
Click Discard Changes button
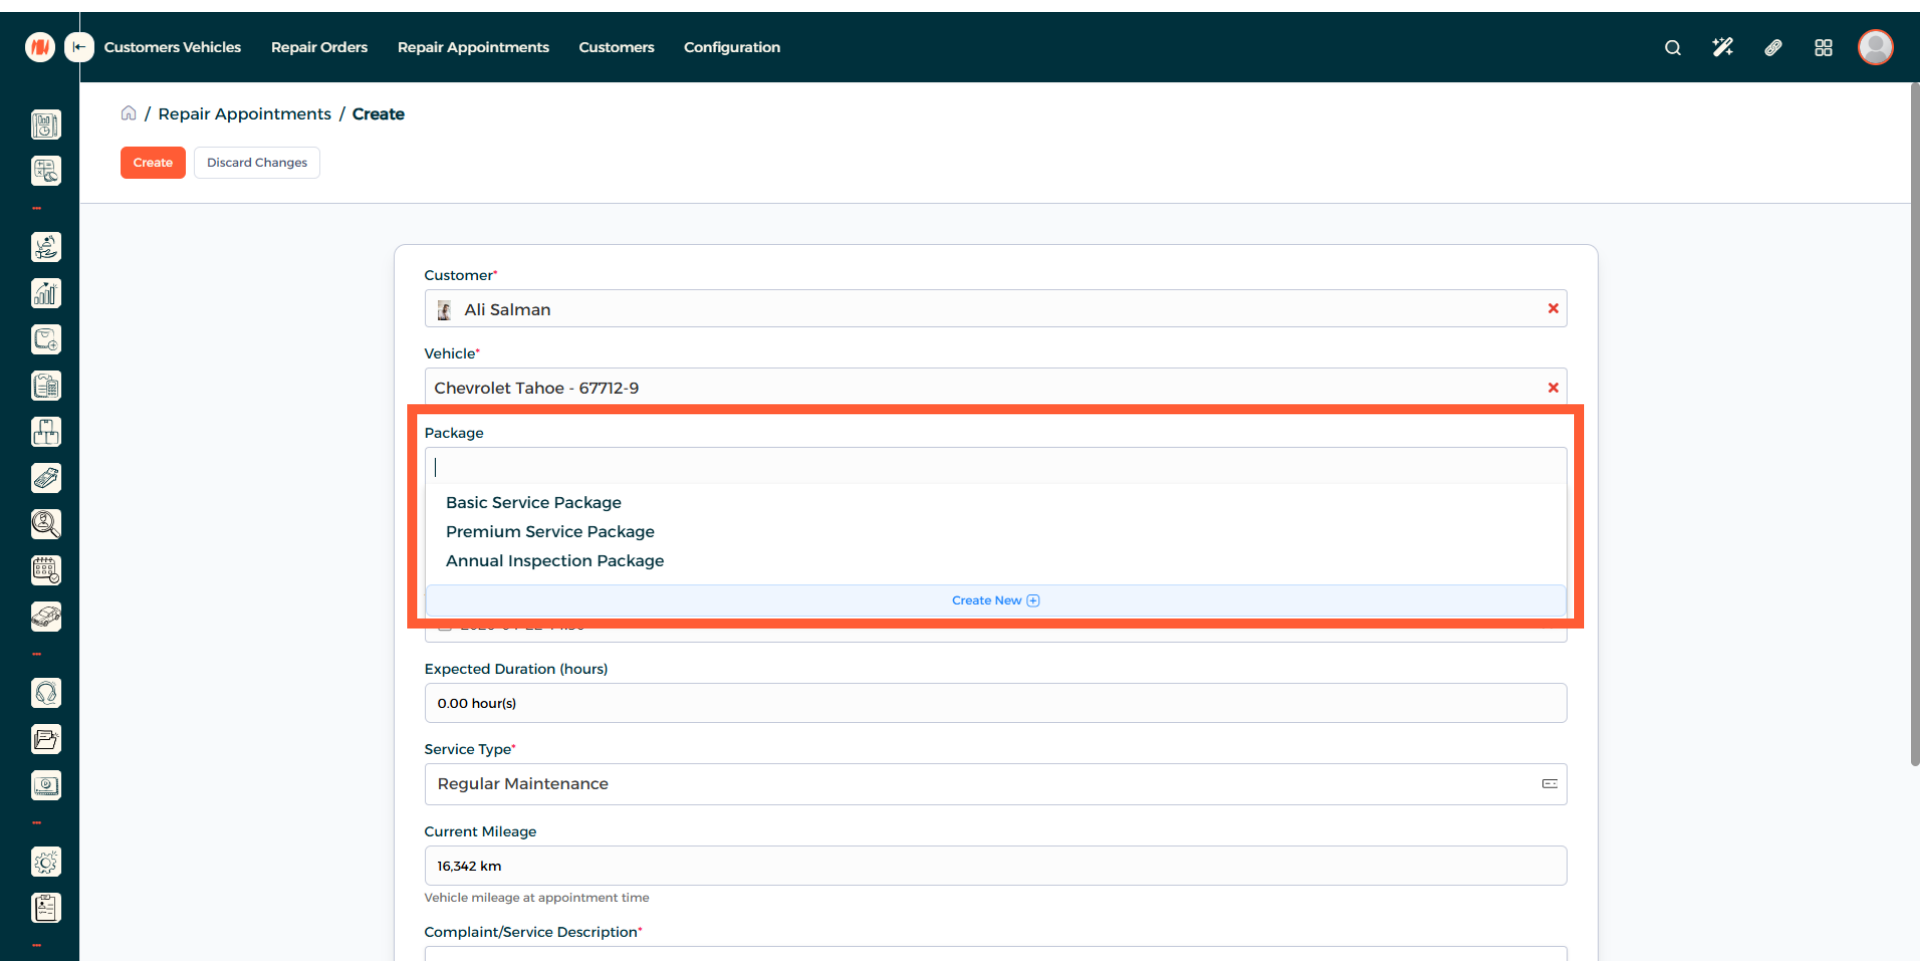257,163
